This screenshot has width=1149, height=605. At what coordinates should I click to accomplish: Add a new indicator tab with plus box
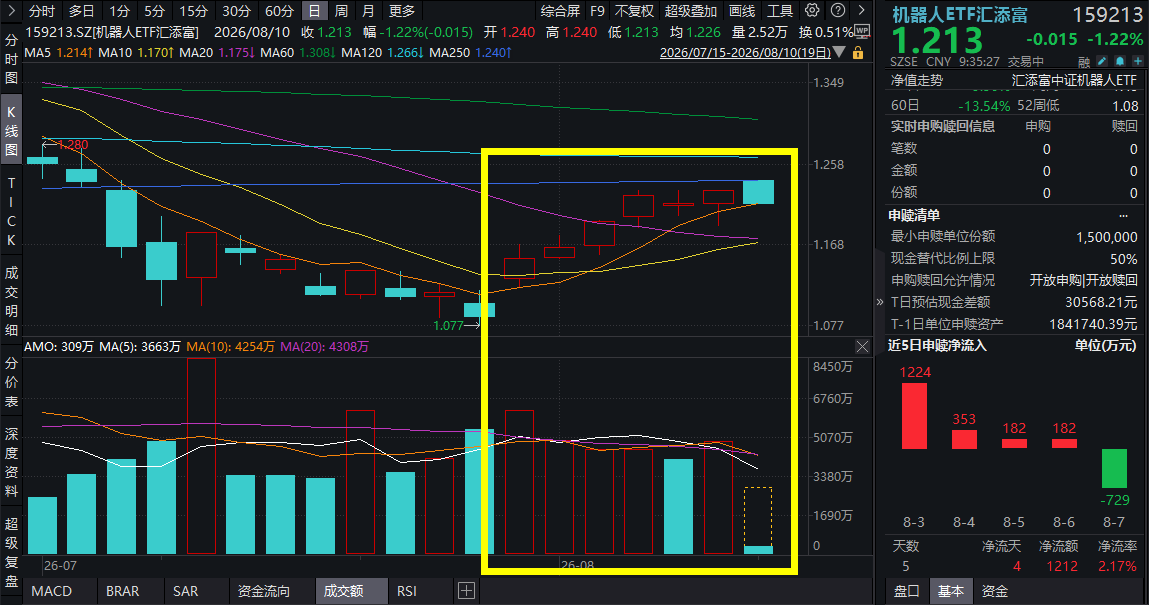(466, 590)
